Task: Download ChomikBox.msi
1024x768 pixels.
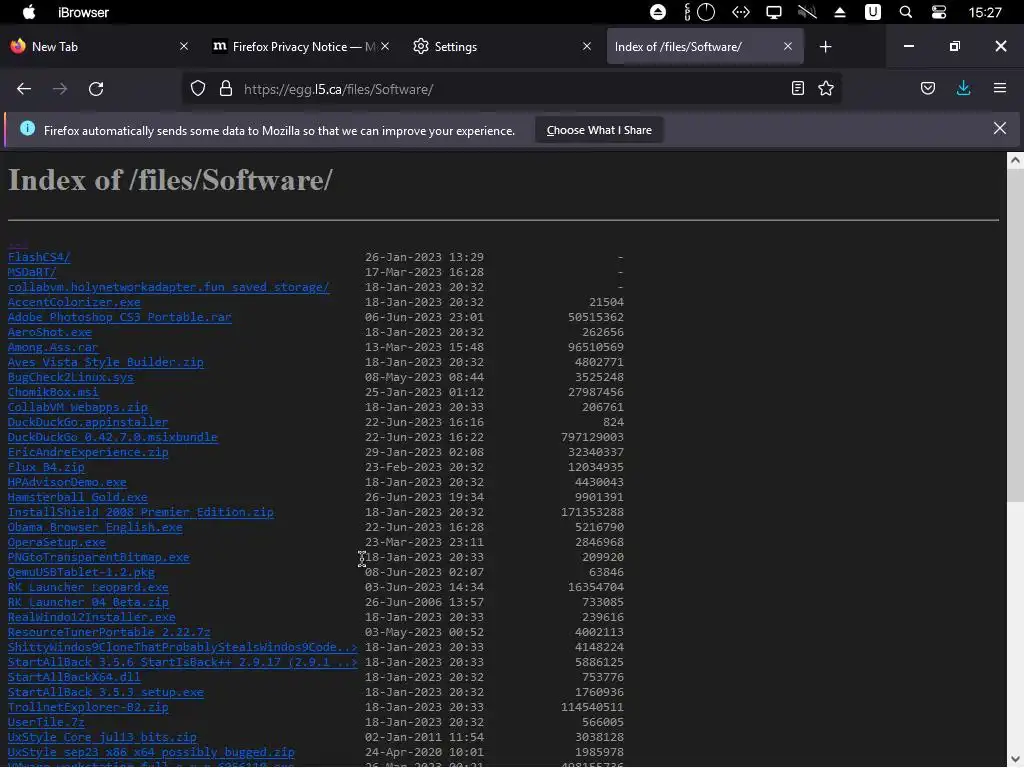Action: (53, 392)
